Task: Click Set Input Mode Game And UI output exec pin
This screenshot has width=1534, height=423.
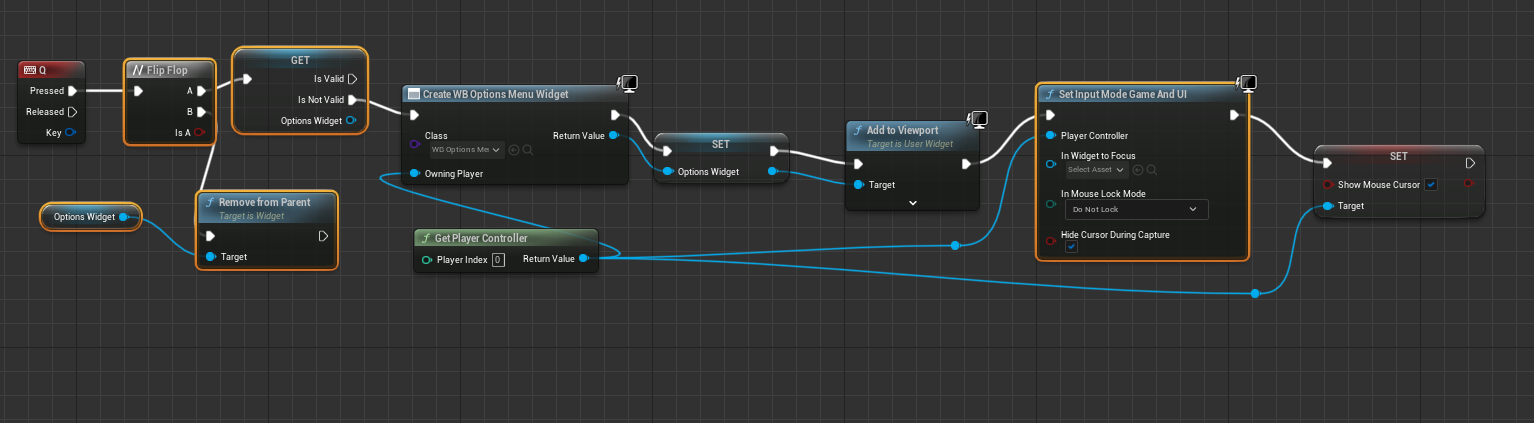Action: (1235, 115)
